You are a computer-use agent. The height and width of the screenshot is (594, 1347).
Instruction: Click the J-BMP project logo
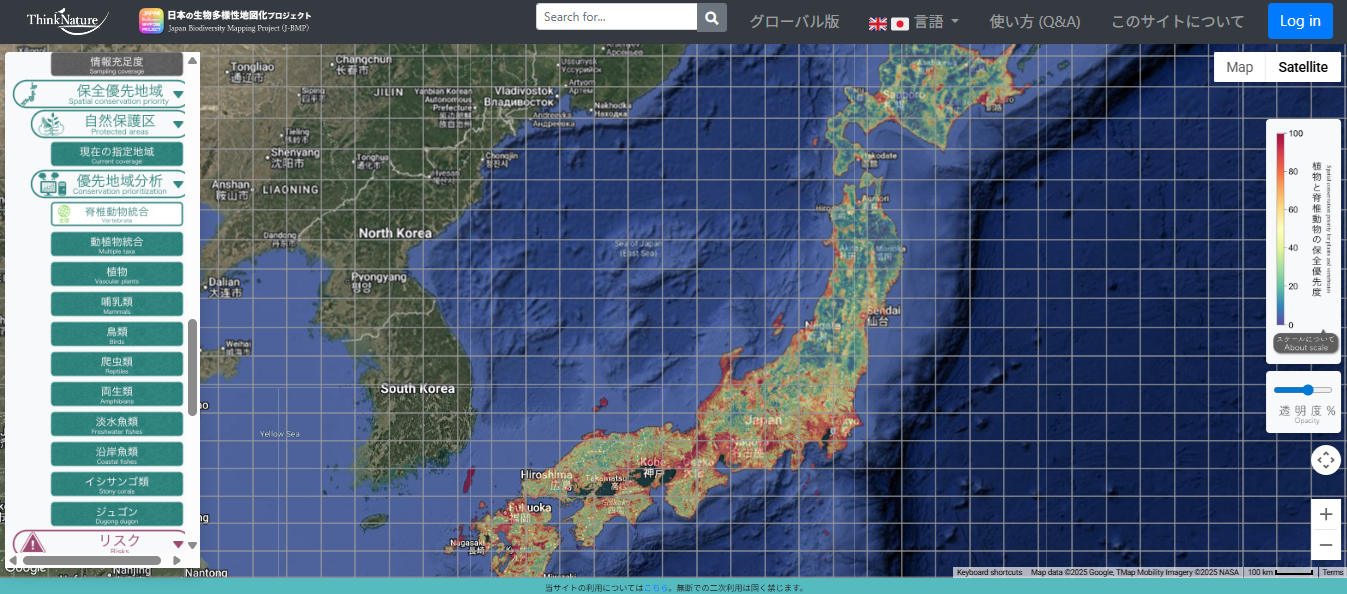click(150, 21)
